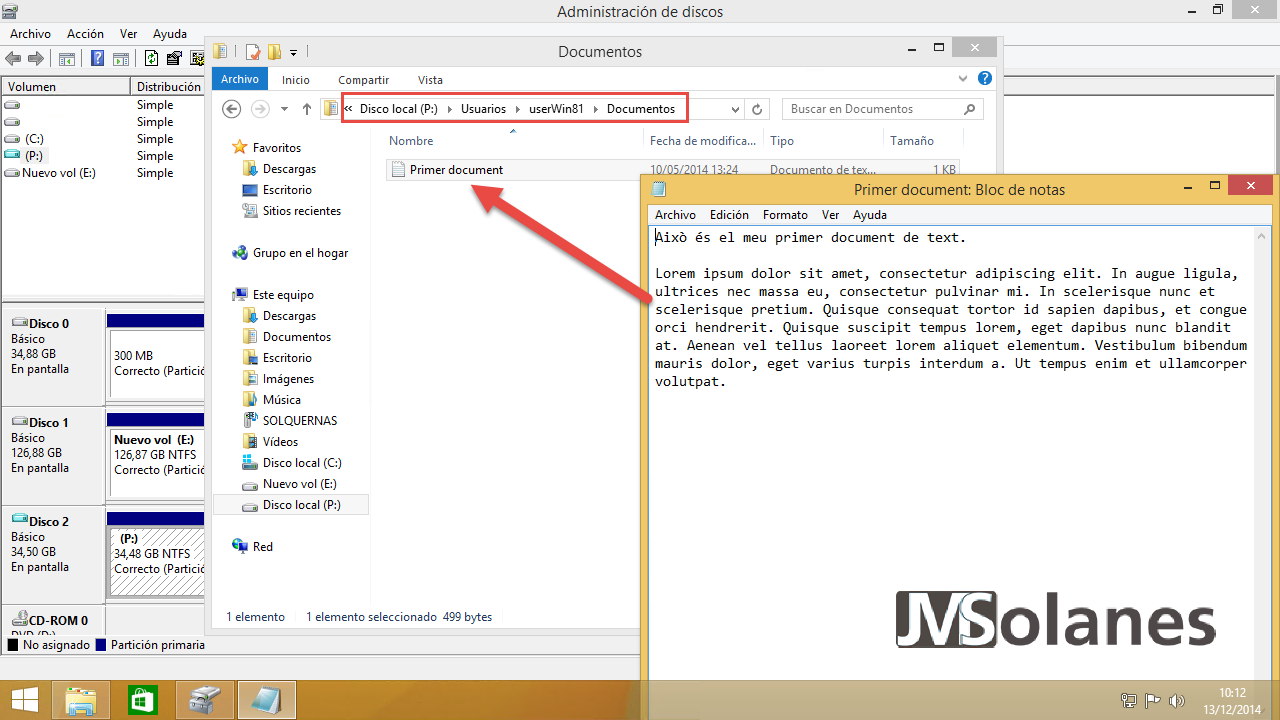Image resolution: width=1280 pixels, height=720 pixels.
Task: Open Imágenes under Este equipo
Action: point(288,379)
